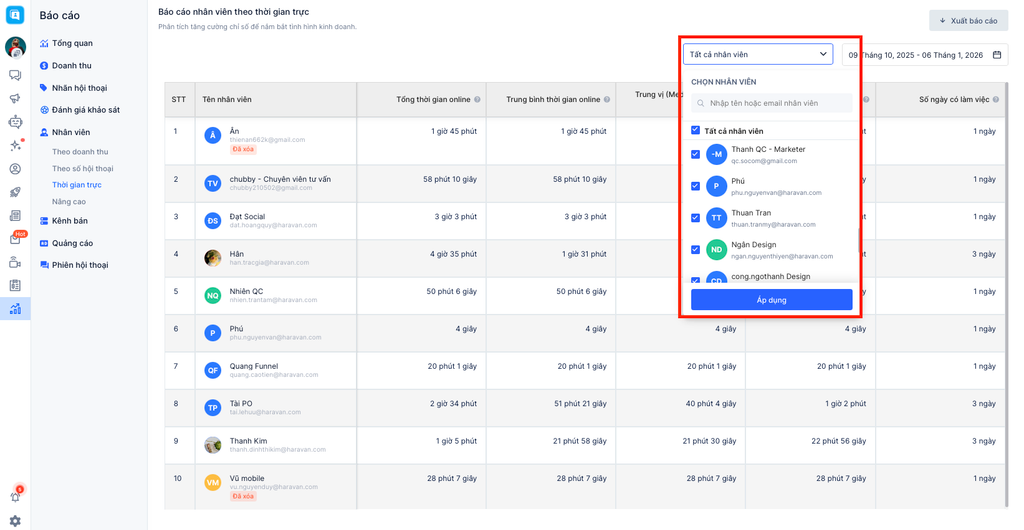
Task: Open the chatbot robot sidebar icon
Action: pos(15,122)
